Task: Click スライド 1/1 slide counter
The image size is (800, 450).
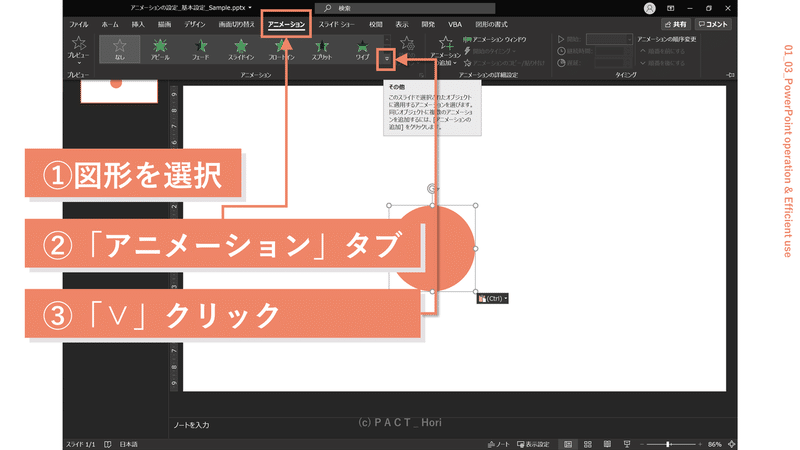Action: tap(81, 444)
